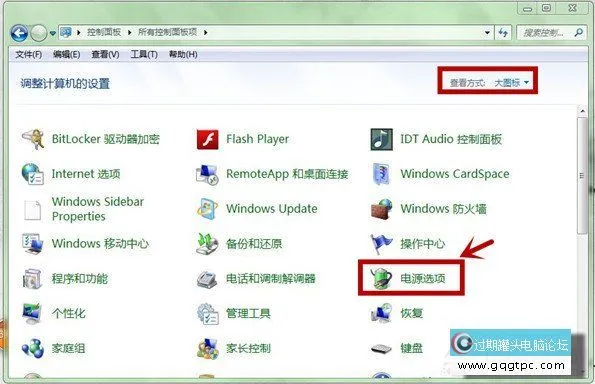Viewport: 595px width, 384px height.
Task: Open the 管理工具 gear icon
Action: coord(207,314)
